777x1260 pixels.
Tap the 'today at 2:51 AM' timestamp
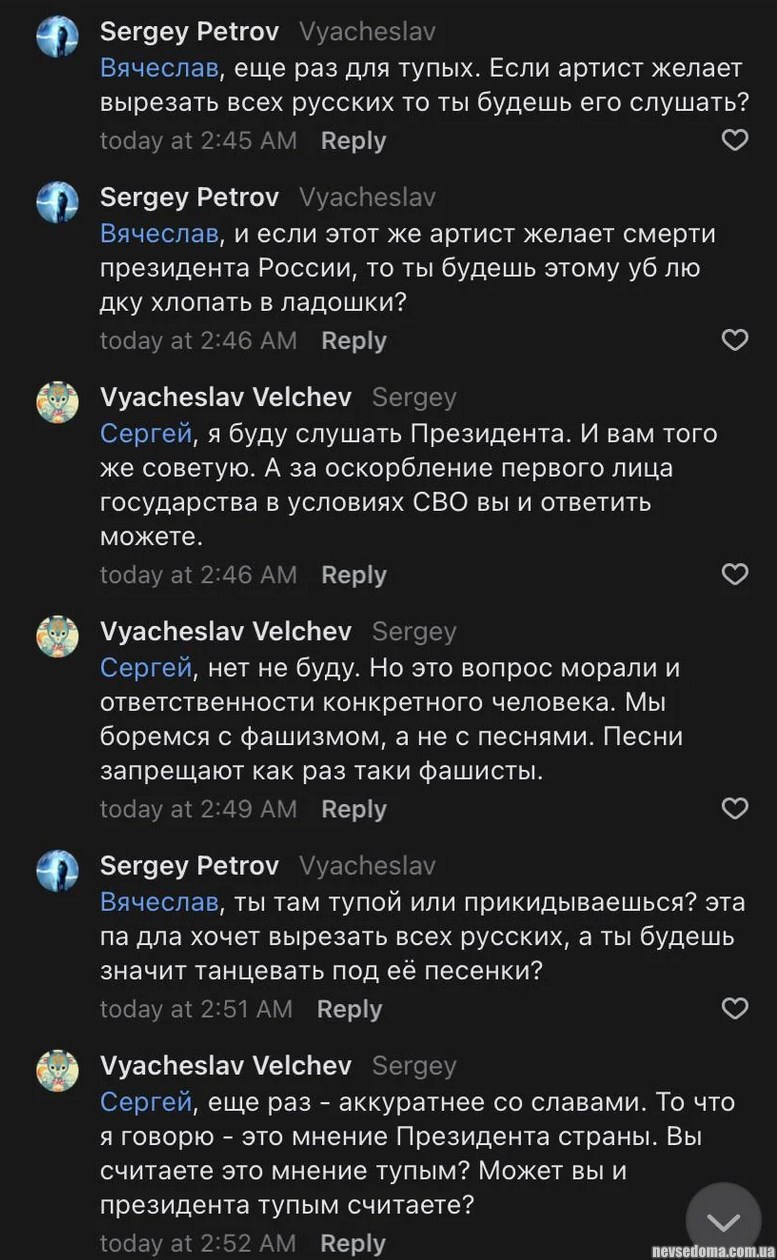[196, 1009]
